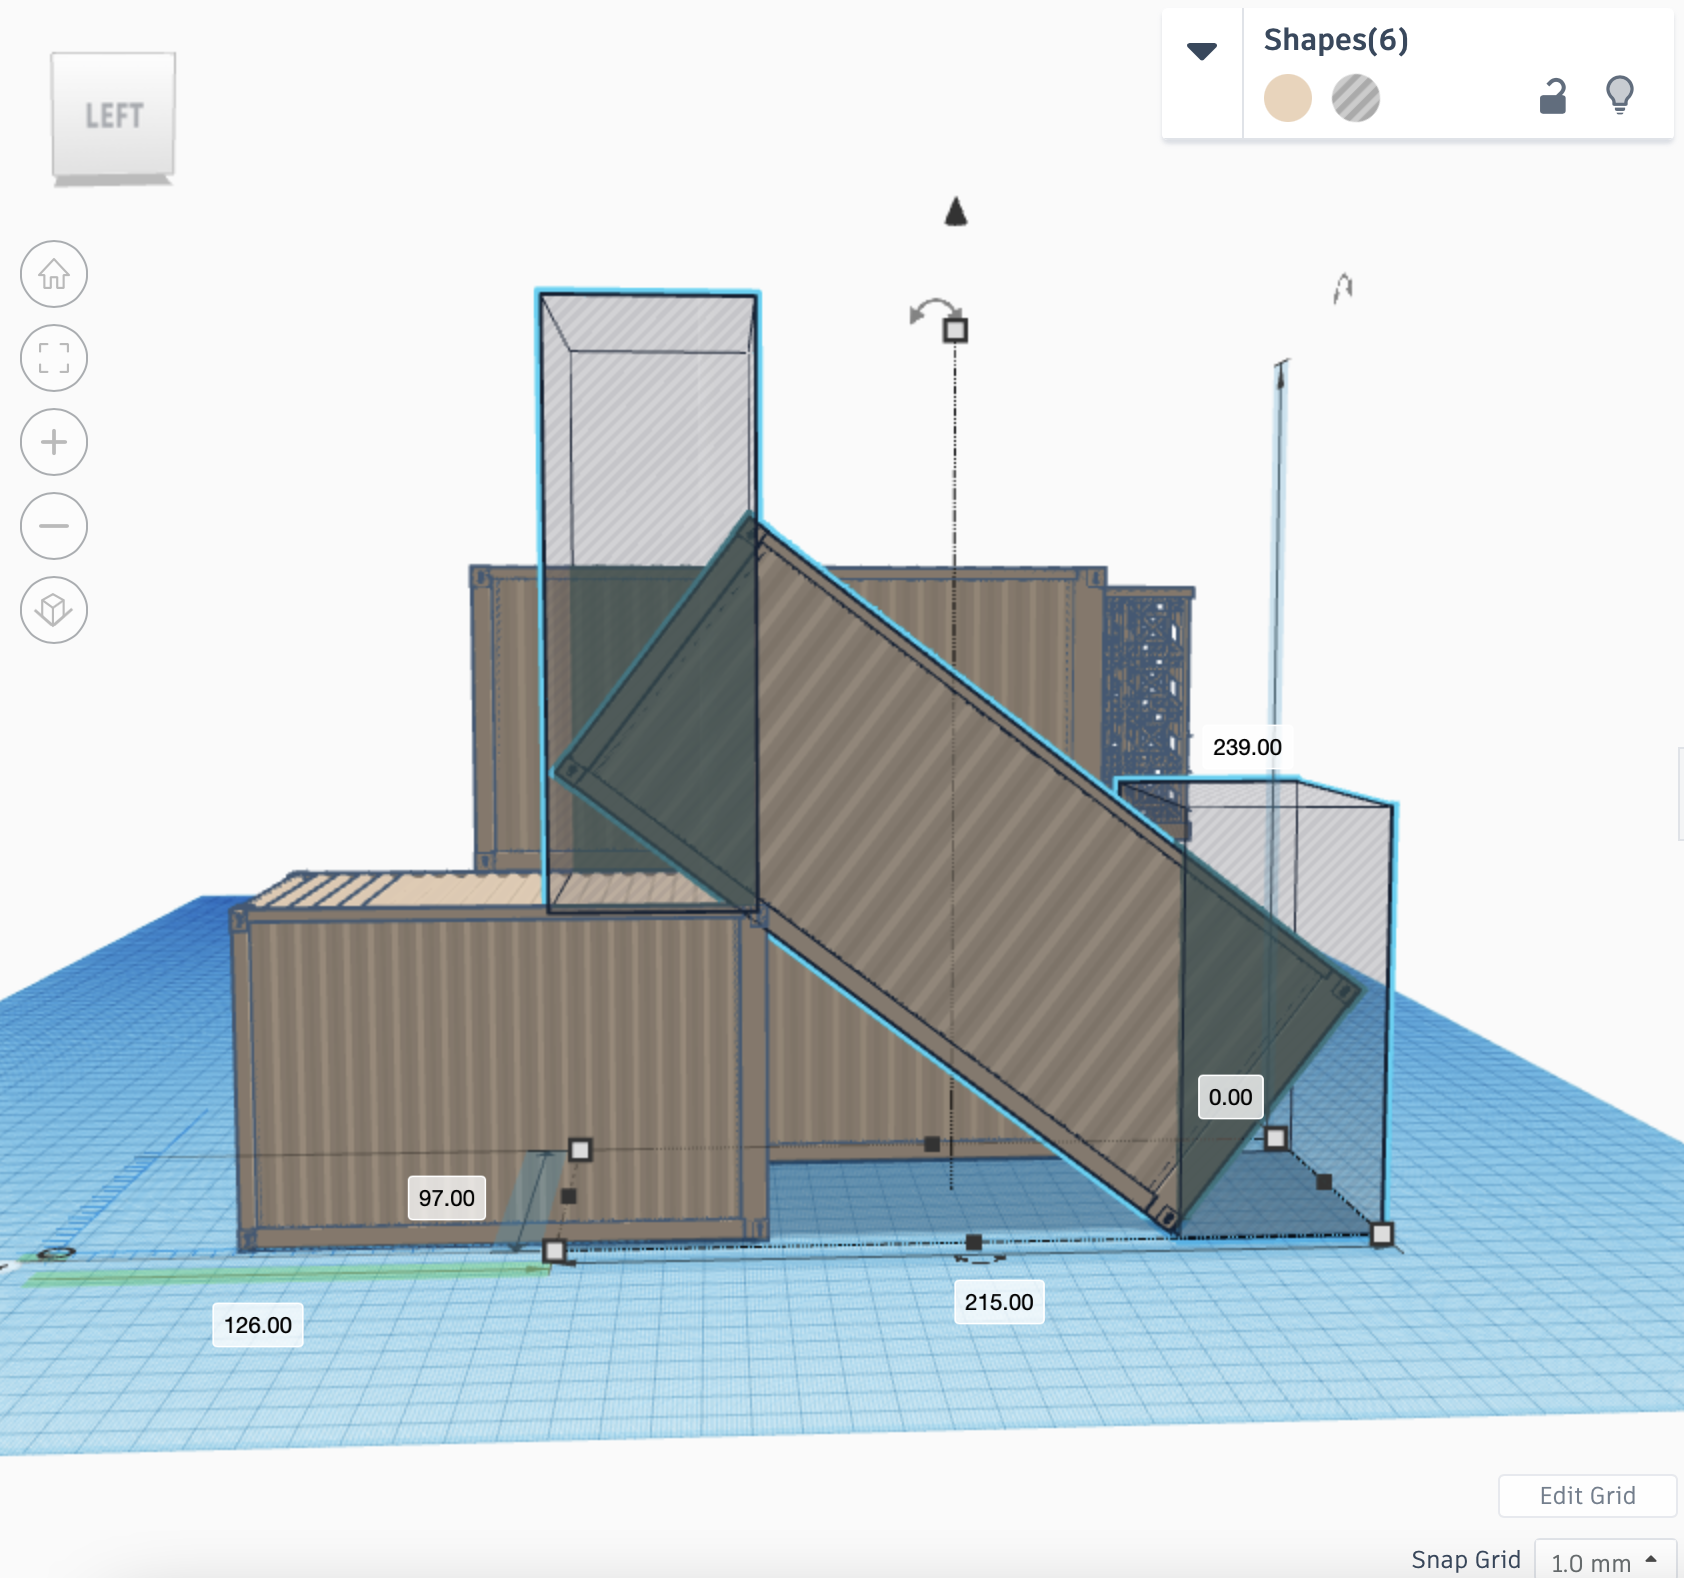
Task: Click the Edit Grid button
Action: pyautogui.click(x=1587, y=1496)
